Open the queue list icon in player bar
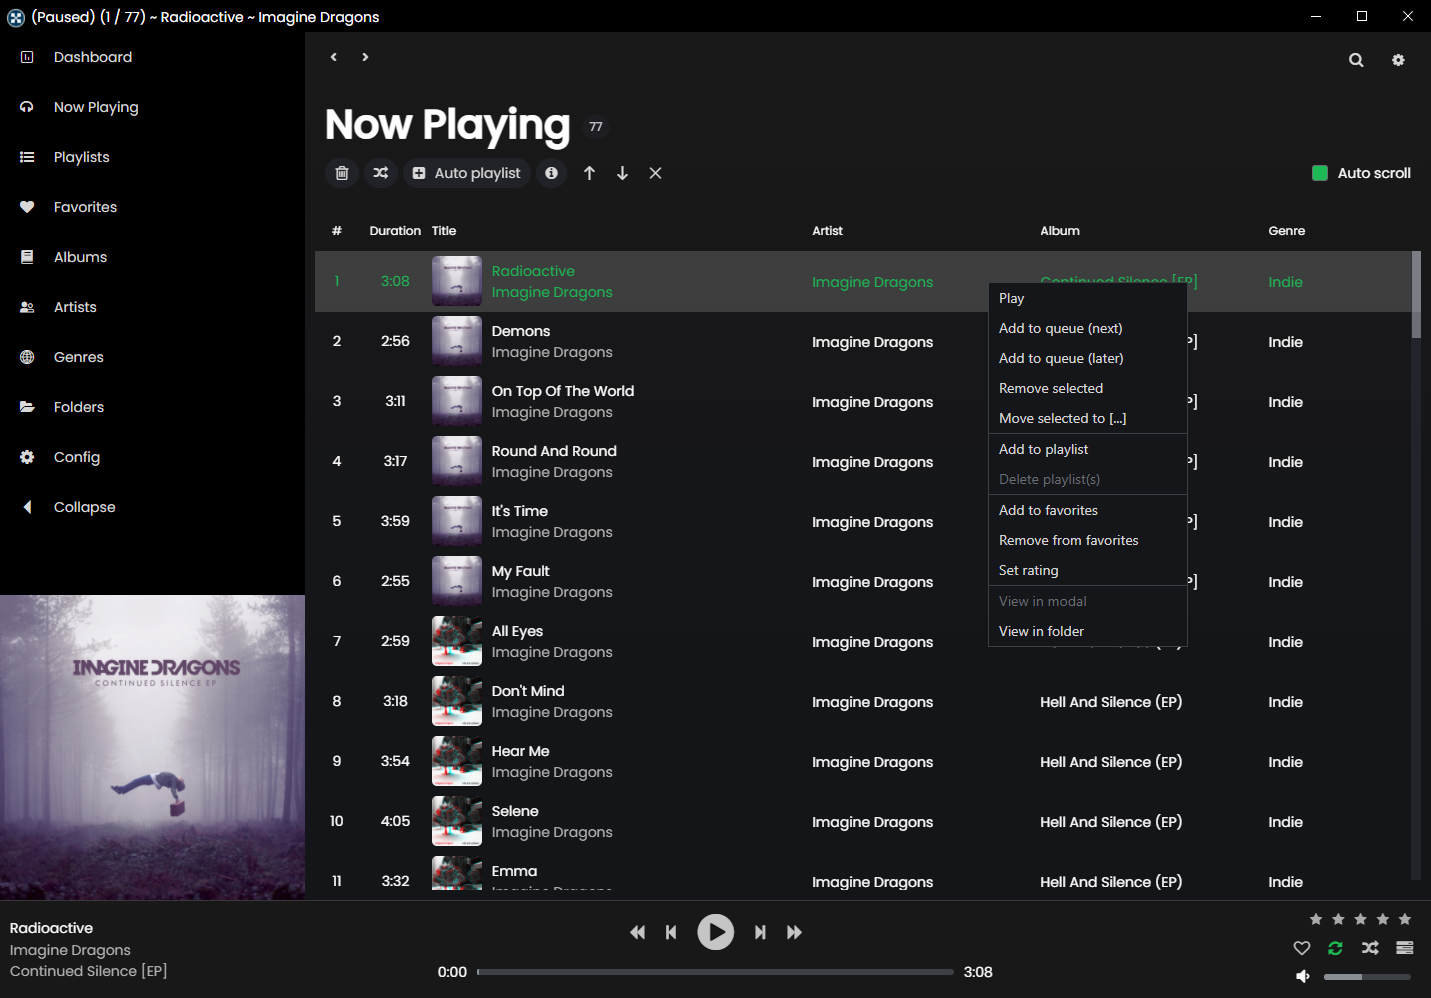The height and width of the screenshot is (998, 1431). (x=1405, y=948)
